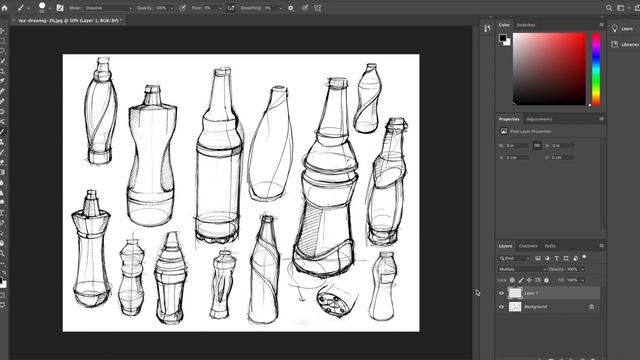Switch to the Swatches tab

click(526, 25)
